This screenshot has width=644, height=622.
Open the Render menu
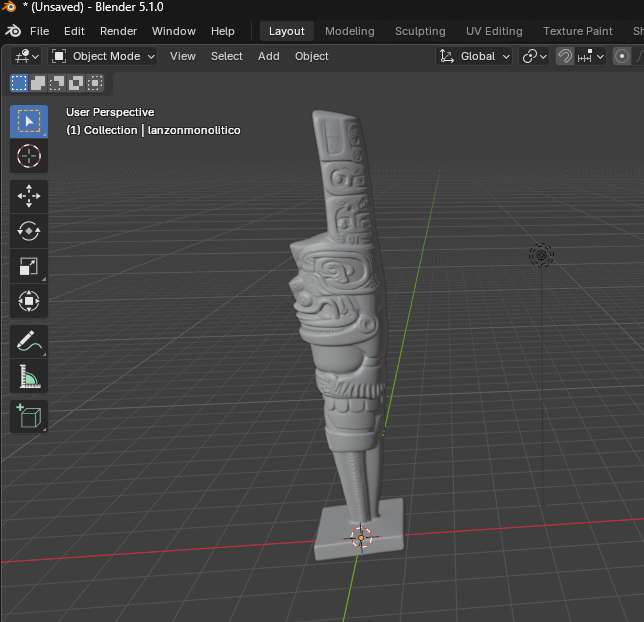(x=118, y=31)
